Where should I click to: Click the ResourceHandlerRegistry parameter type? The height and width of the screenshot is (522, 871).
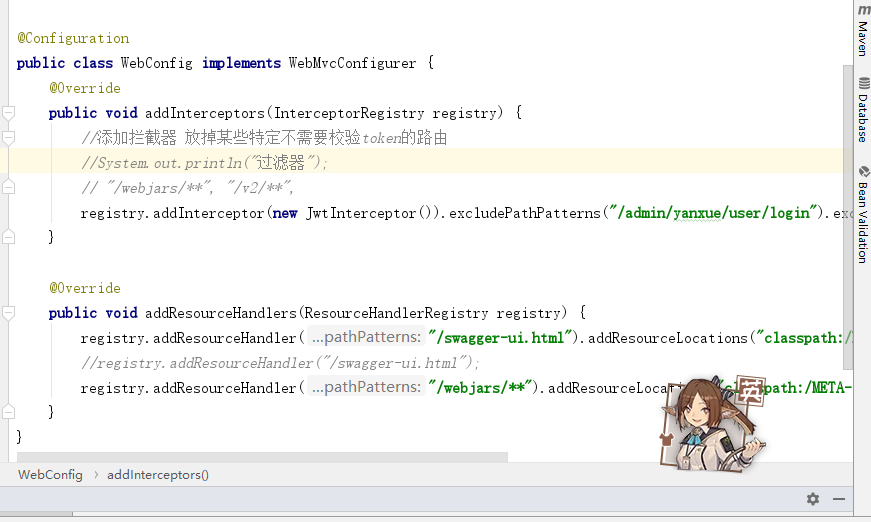click(x=396, y=313)
